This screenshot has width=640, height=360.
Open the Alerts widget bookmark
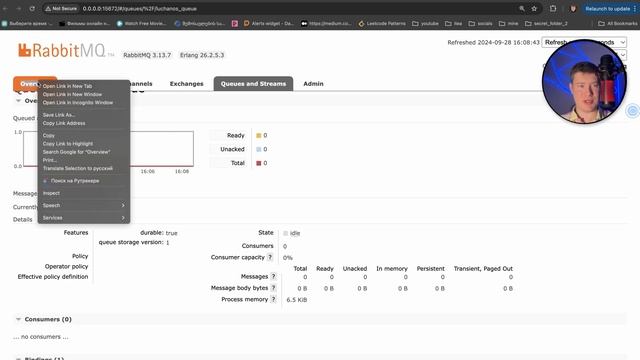pos(269,24)
